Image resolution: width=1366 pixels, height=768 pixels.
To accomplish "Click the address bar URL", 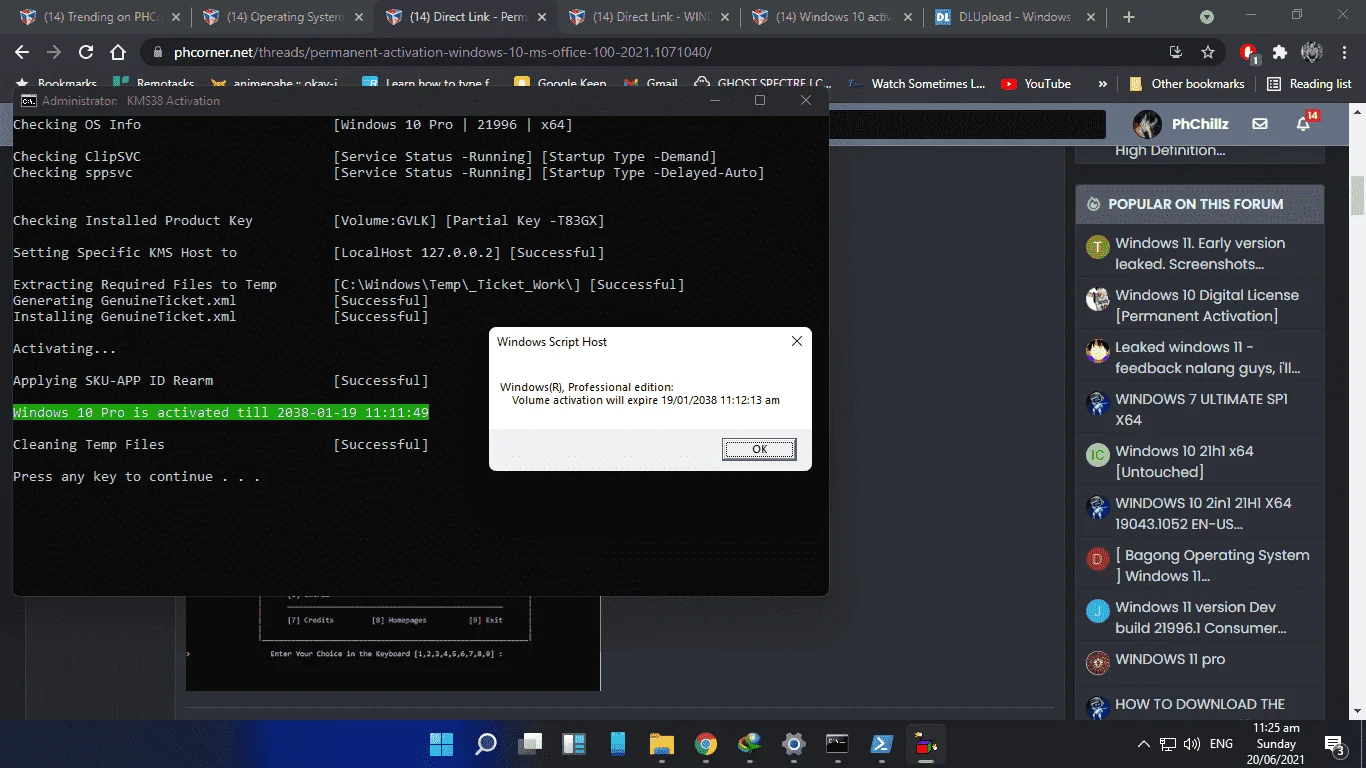I will 442,52.
